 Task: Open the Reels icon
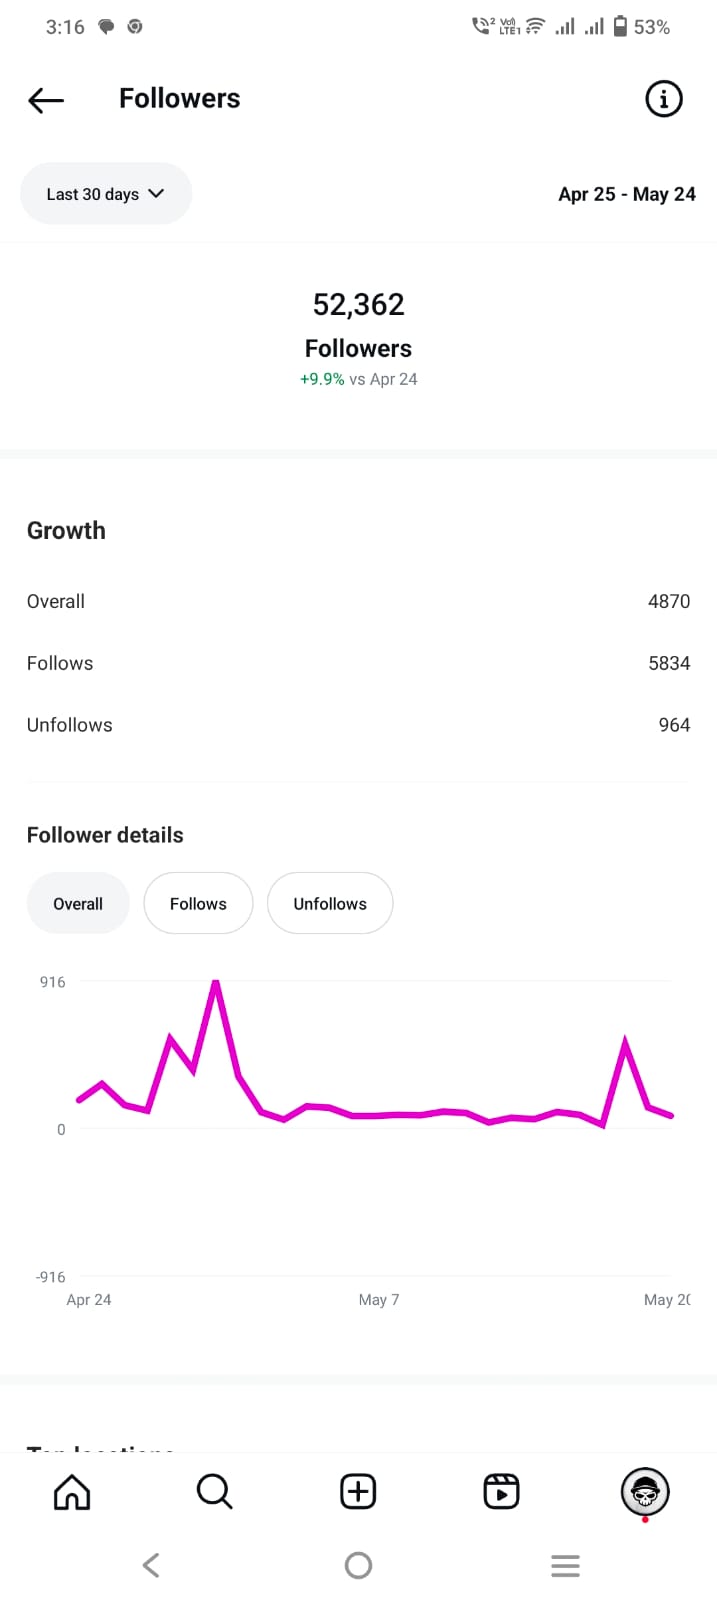tap(501, 1491)
